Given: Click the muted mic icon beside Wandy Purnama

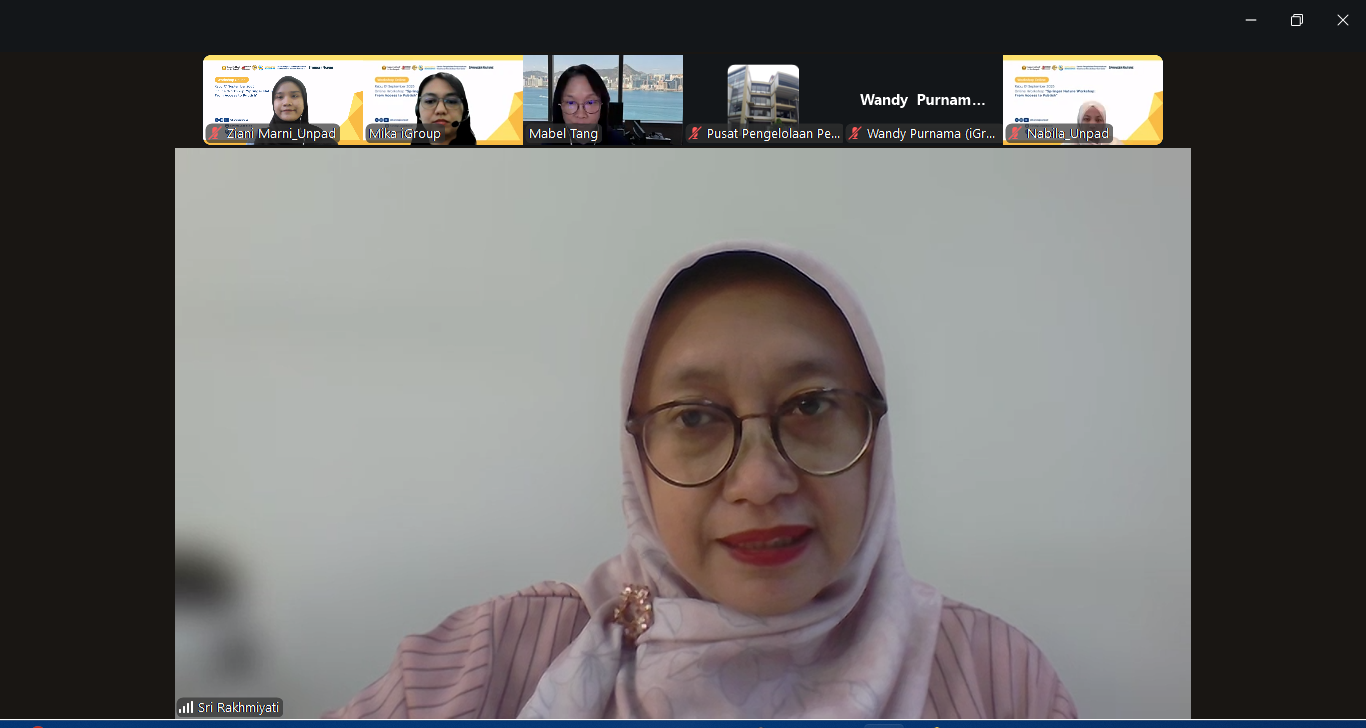Looking at the screenshot, I should click(x=855, y=134).
